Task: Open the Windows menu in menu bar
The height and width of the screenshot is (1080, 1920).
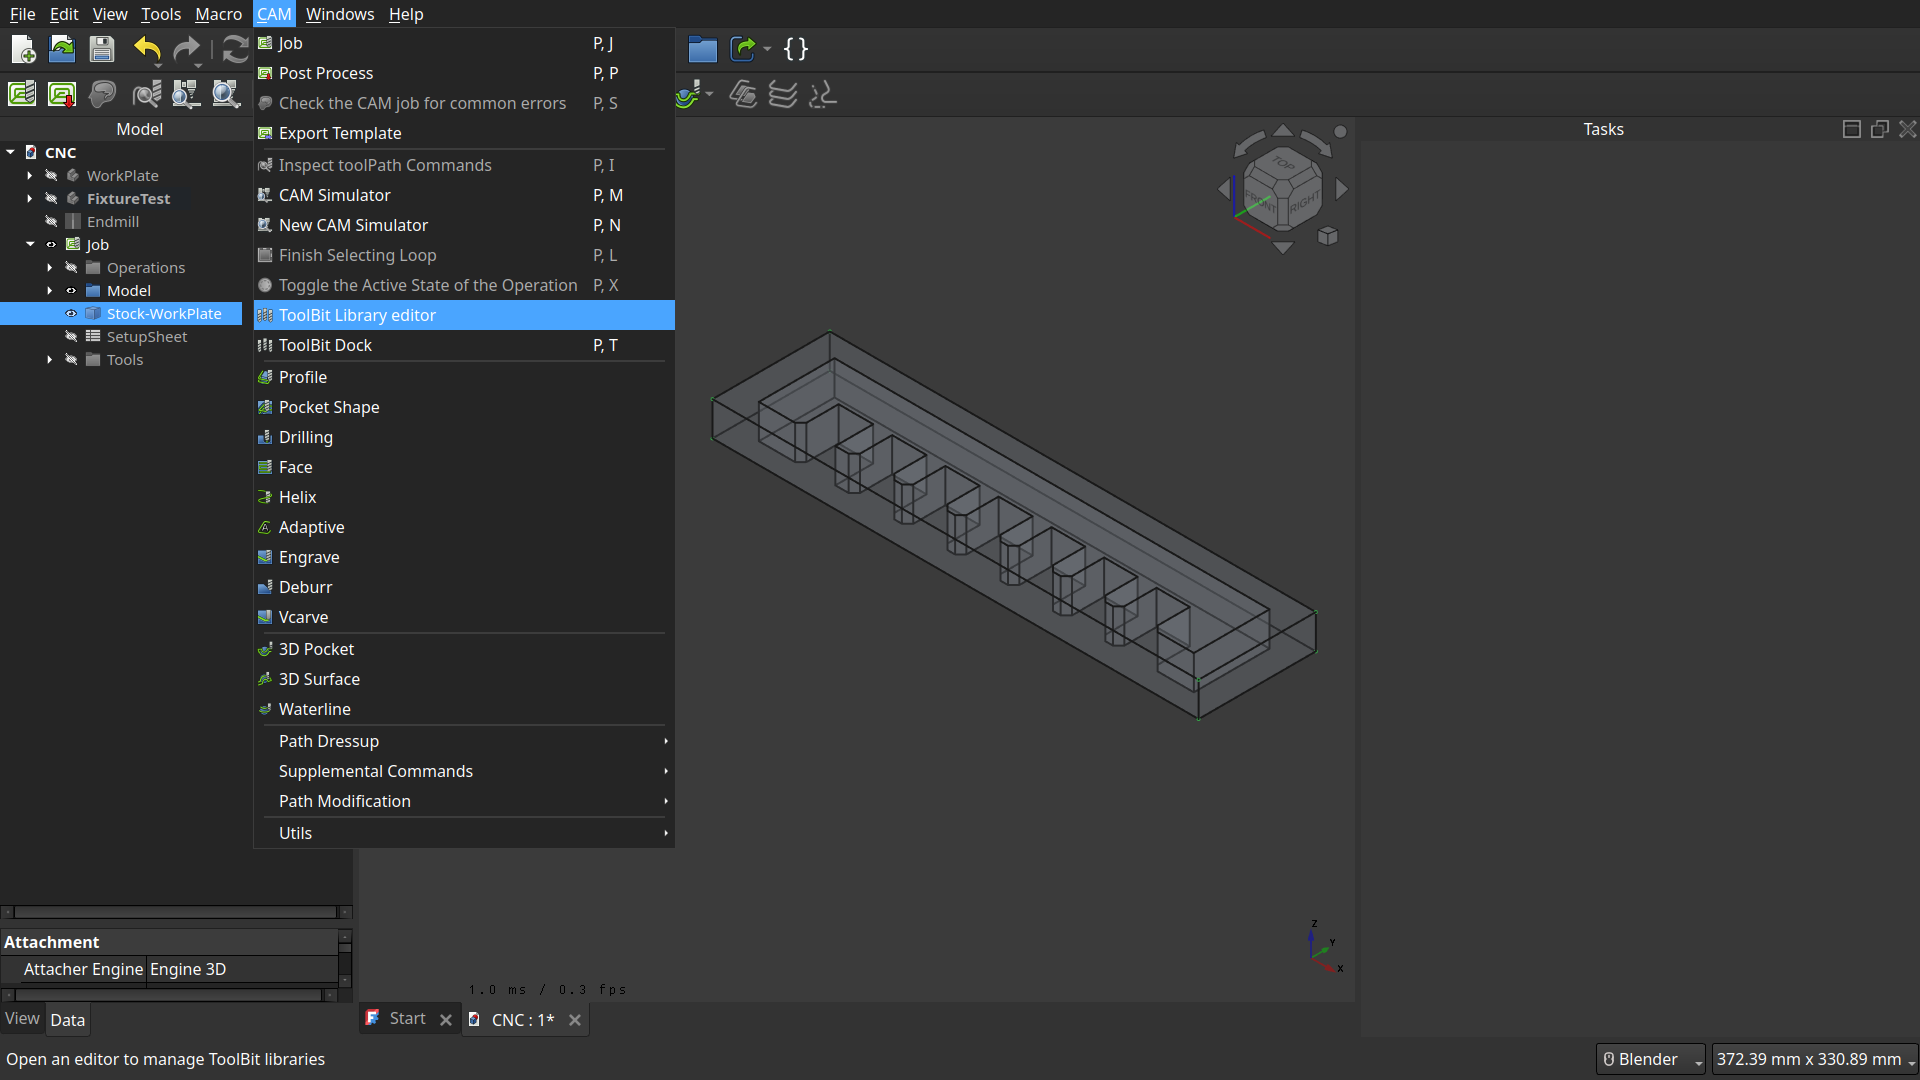Action: pyautogui.click(x=340, y=14)
